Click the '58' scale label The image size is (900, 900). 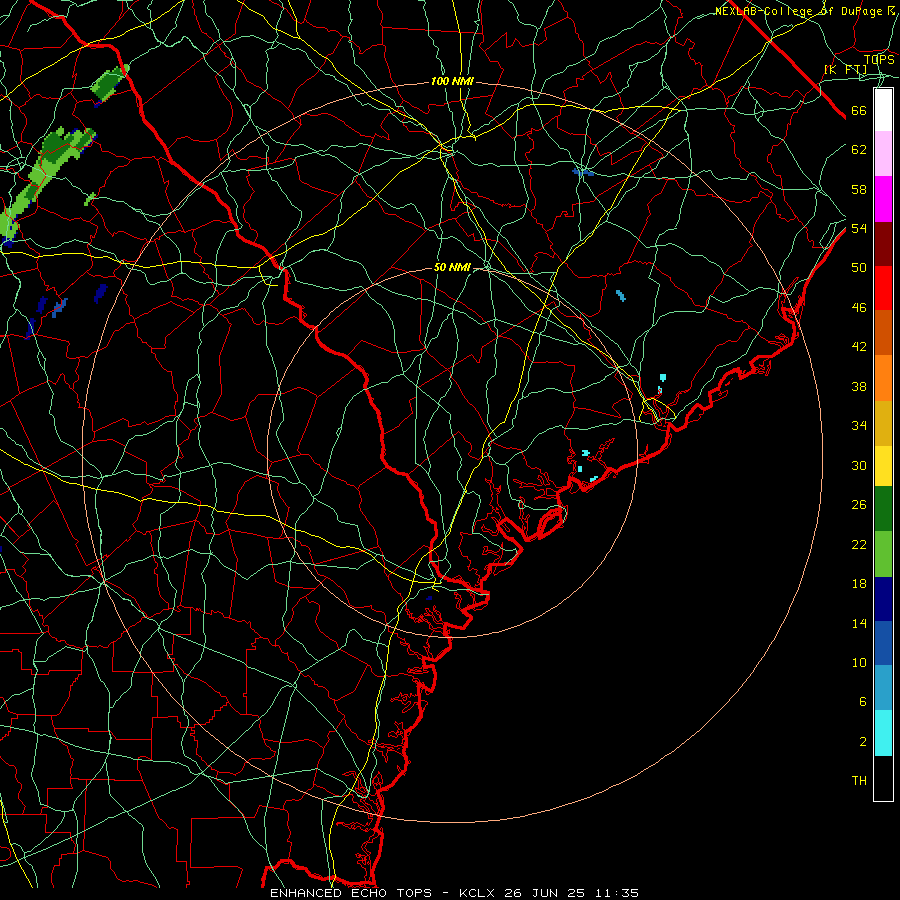tap(859, 189)
